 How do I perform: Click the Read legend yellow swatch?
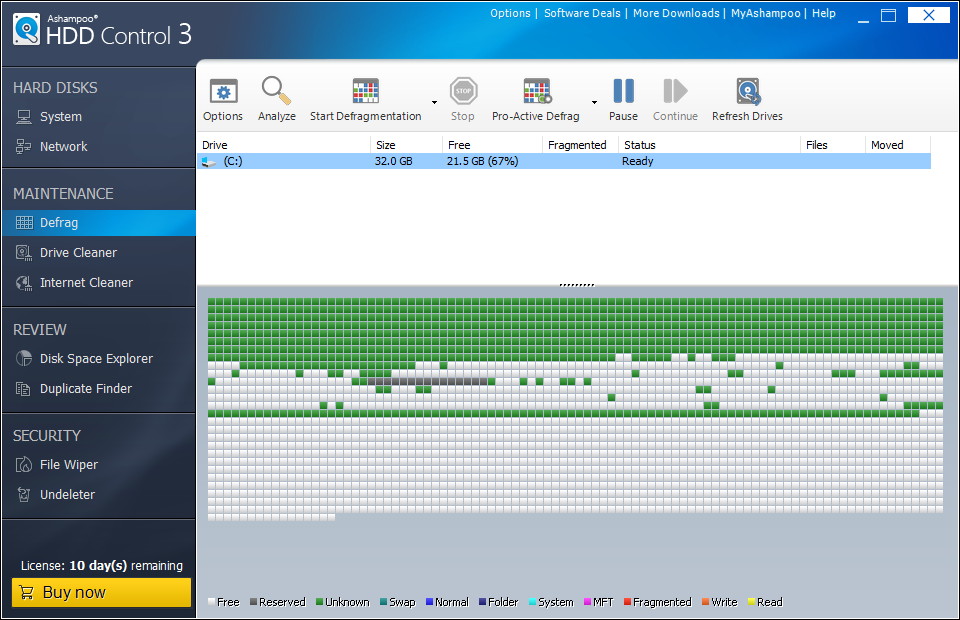tap(752, 602)
